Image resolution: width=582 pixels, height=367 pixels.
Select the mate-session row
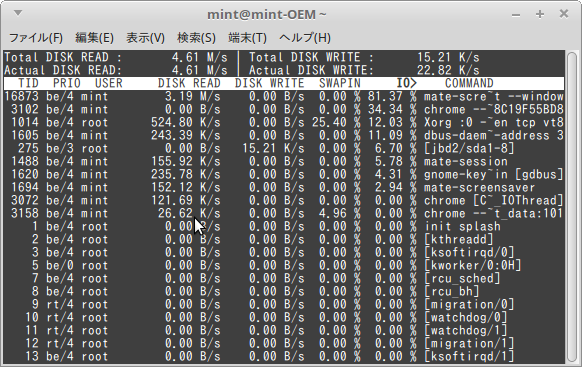click(284, 161)
